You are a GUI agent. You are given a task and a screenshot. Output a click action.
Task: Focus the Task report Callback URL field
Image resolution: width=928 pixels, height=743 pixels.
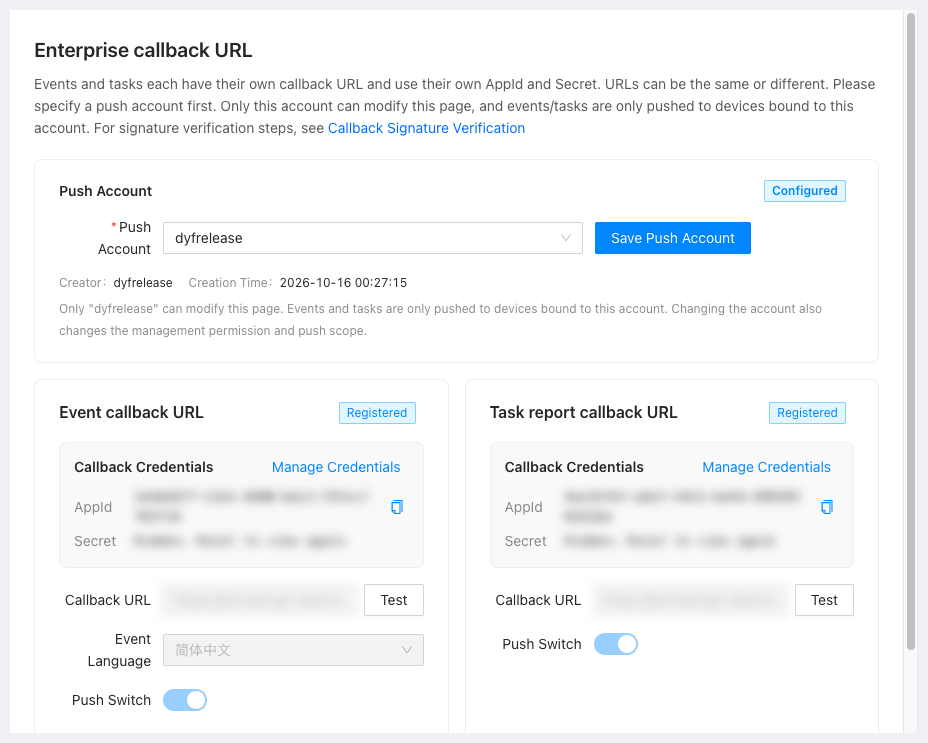point(691,600)
